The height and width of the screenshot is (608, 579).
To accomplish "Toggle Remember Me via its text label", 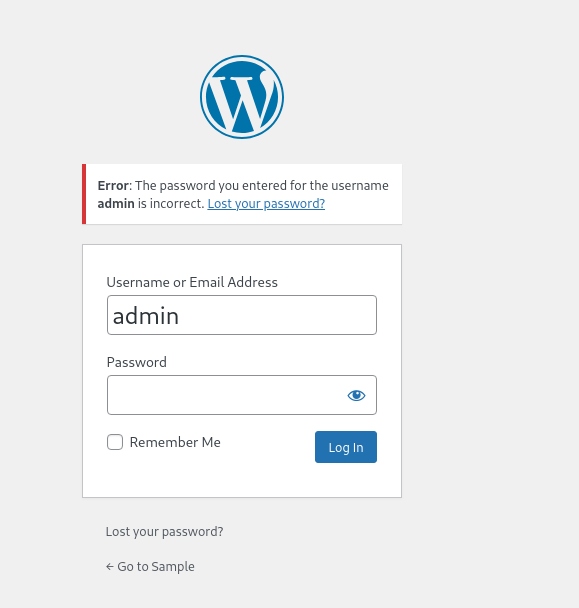I will tap(175, 442).
